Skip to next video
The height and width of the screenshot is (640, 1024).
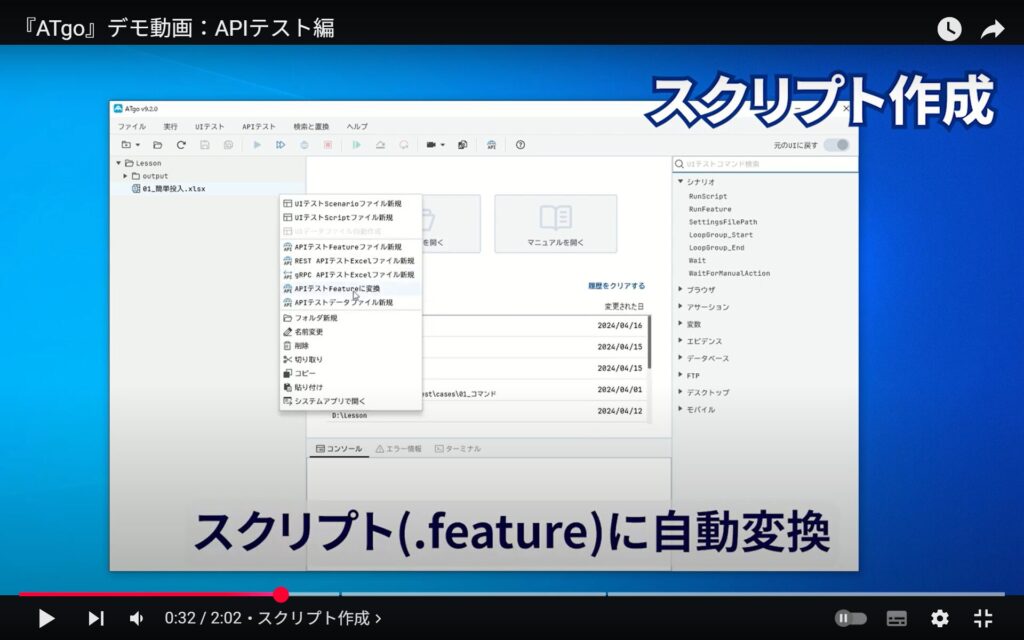[95, 618]
